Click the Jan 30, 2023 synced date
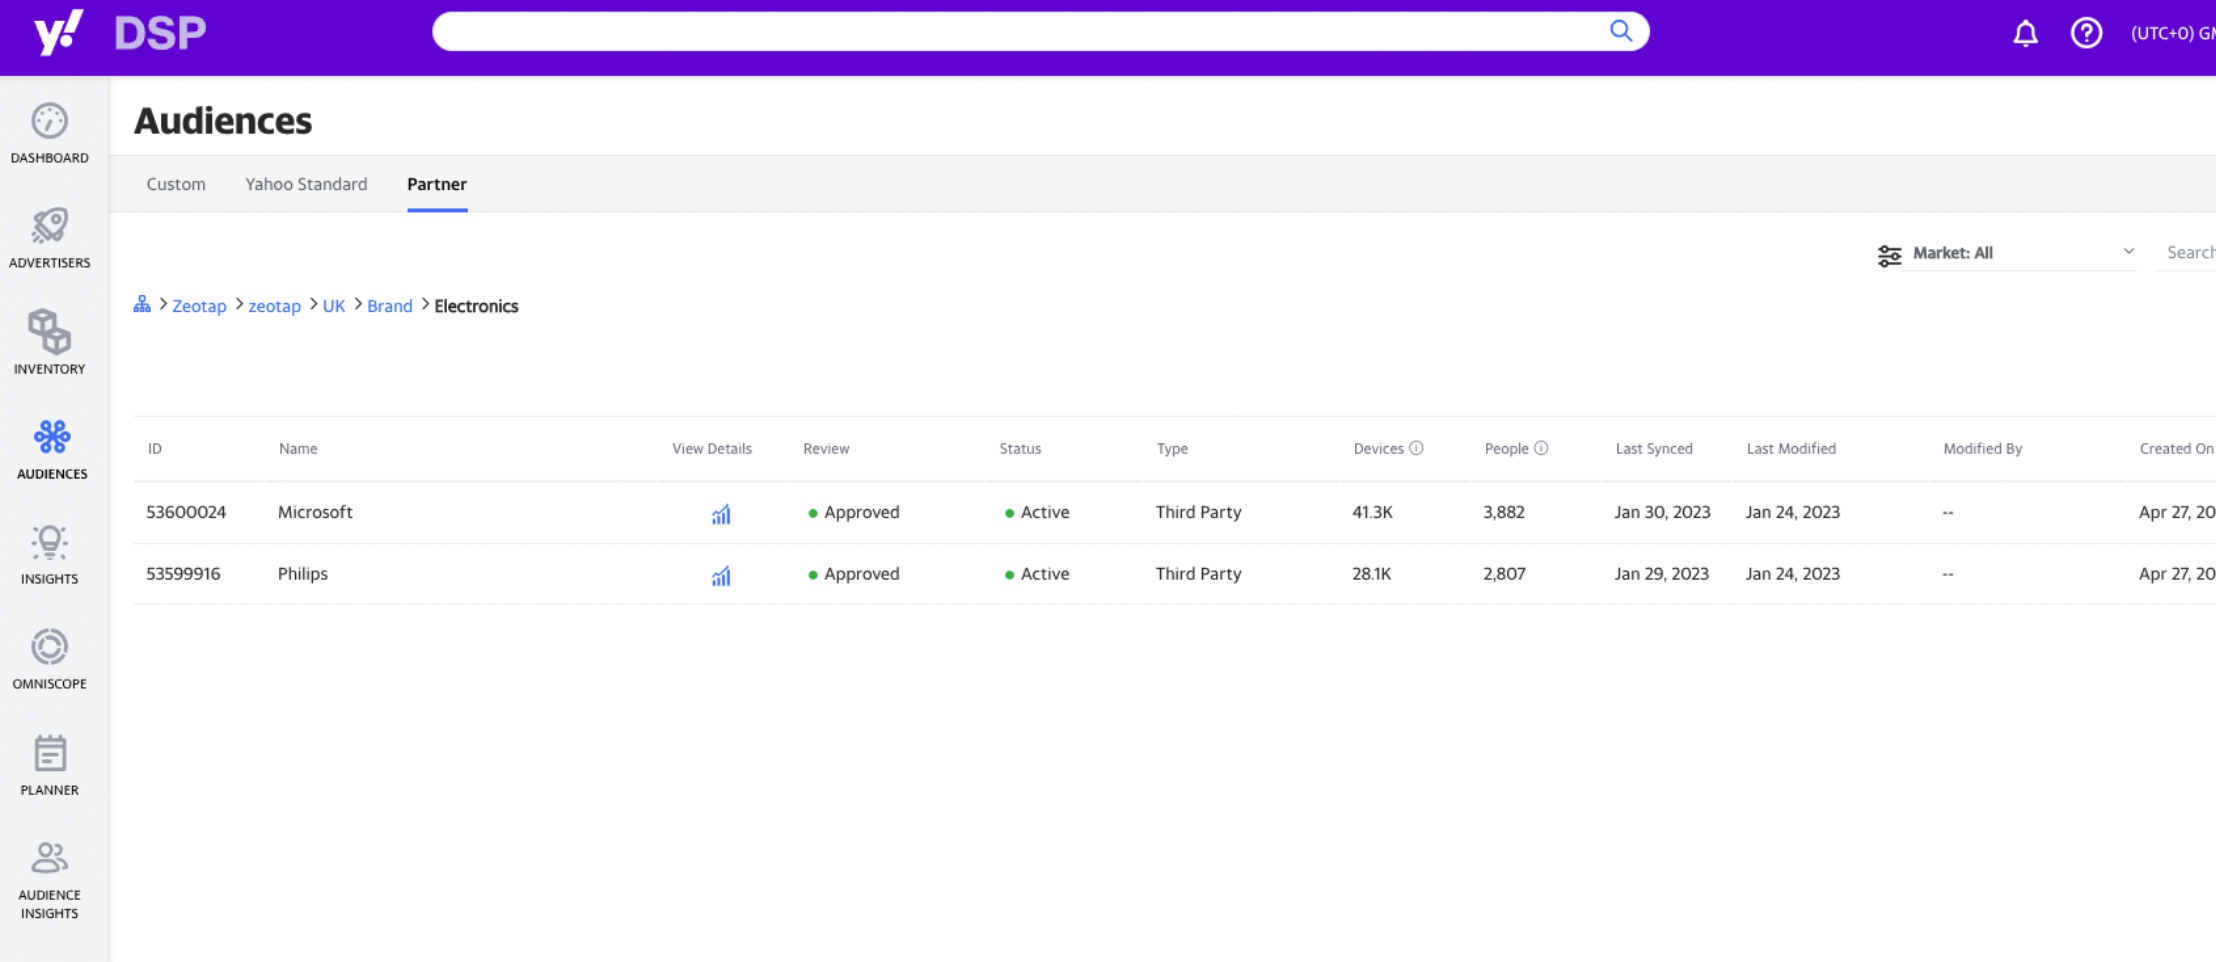The image size is (2216, 962). pos(1662,512)
